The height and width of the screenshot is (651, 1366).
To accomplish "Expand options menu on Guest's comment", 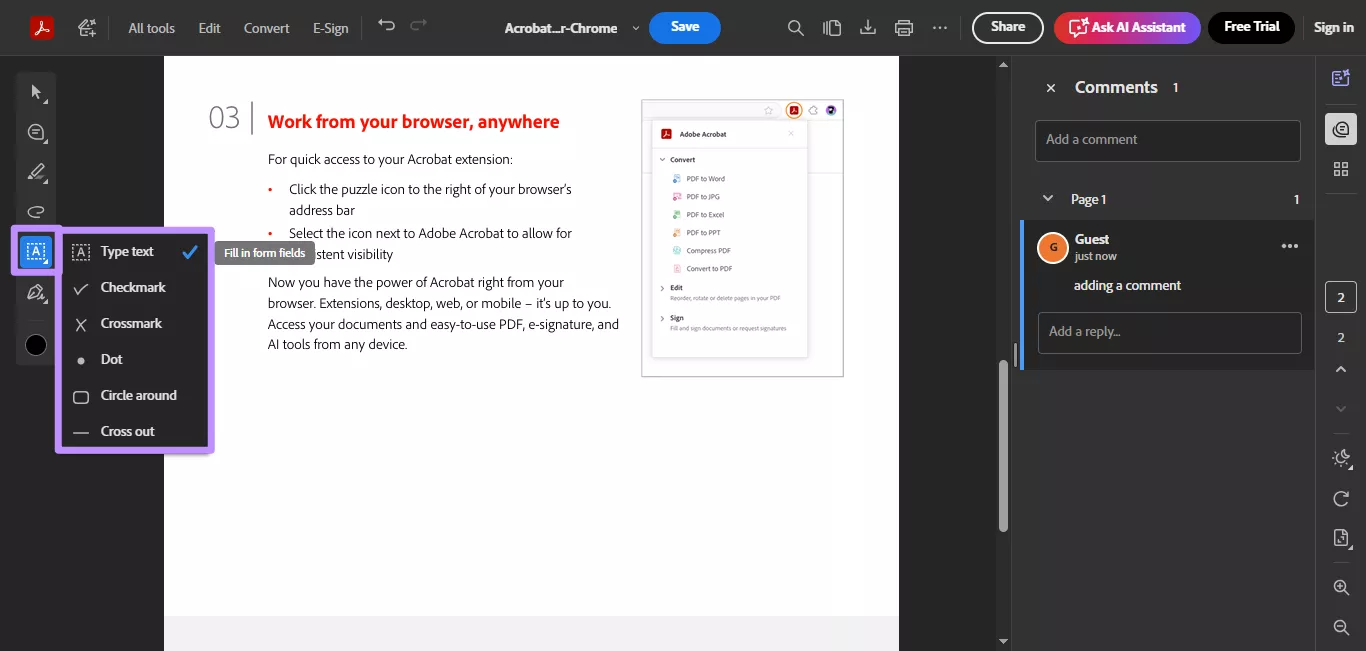I will pos(1290,245).
